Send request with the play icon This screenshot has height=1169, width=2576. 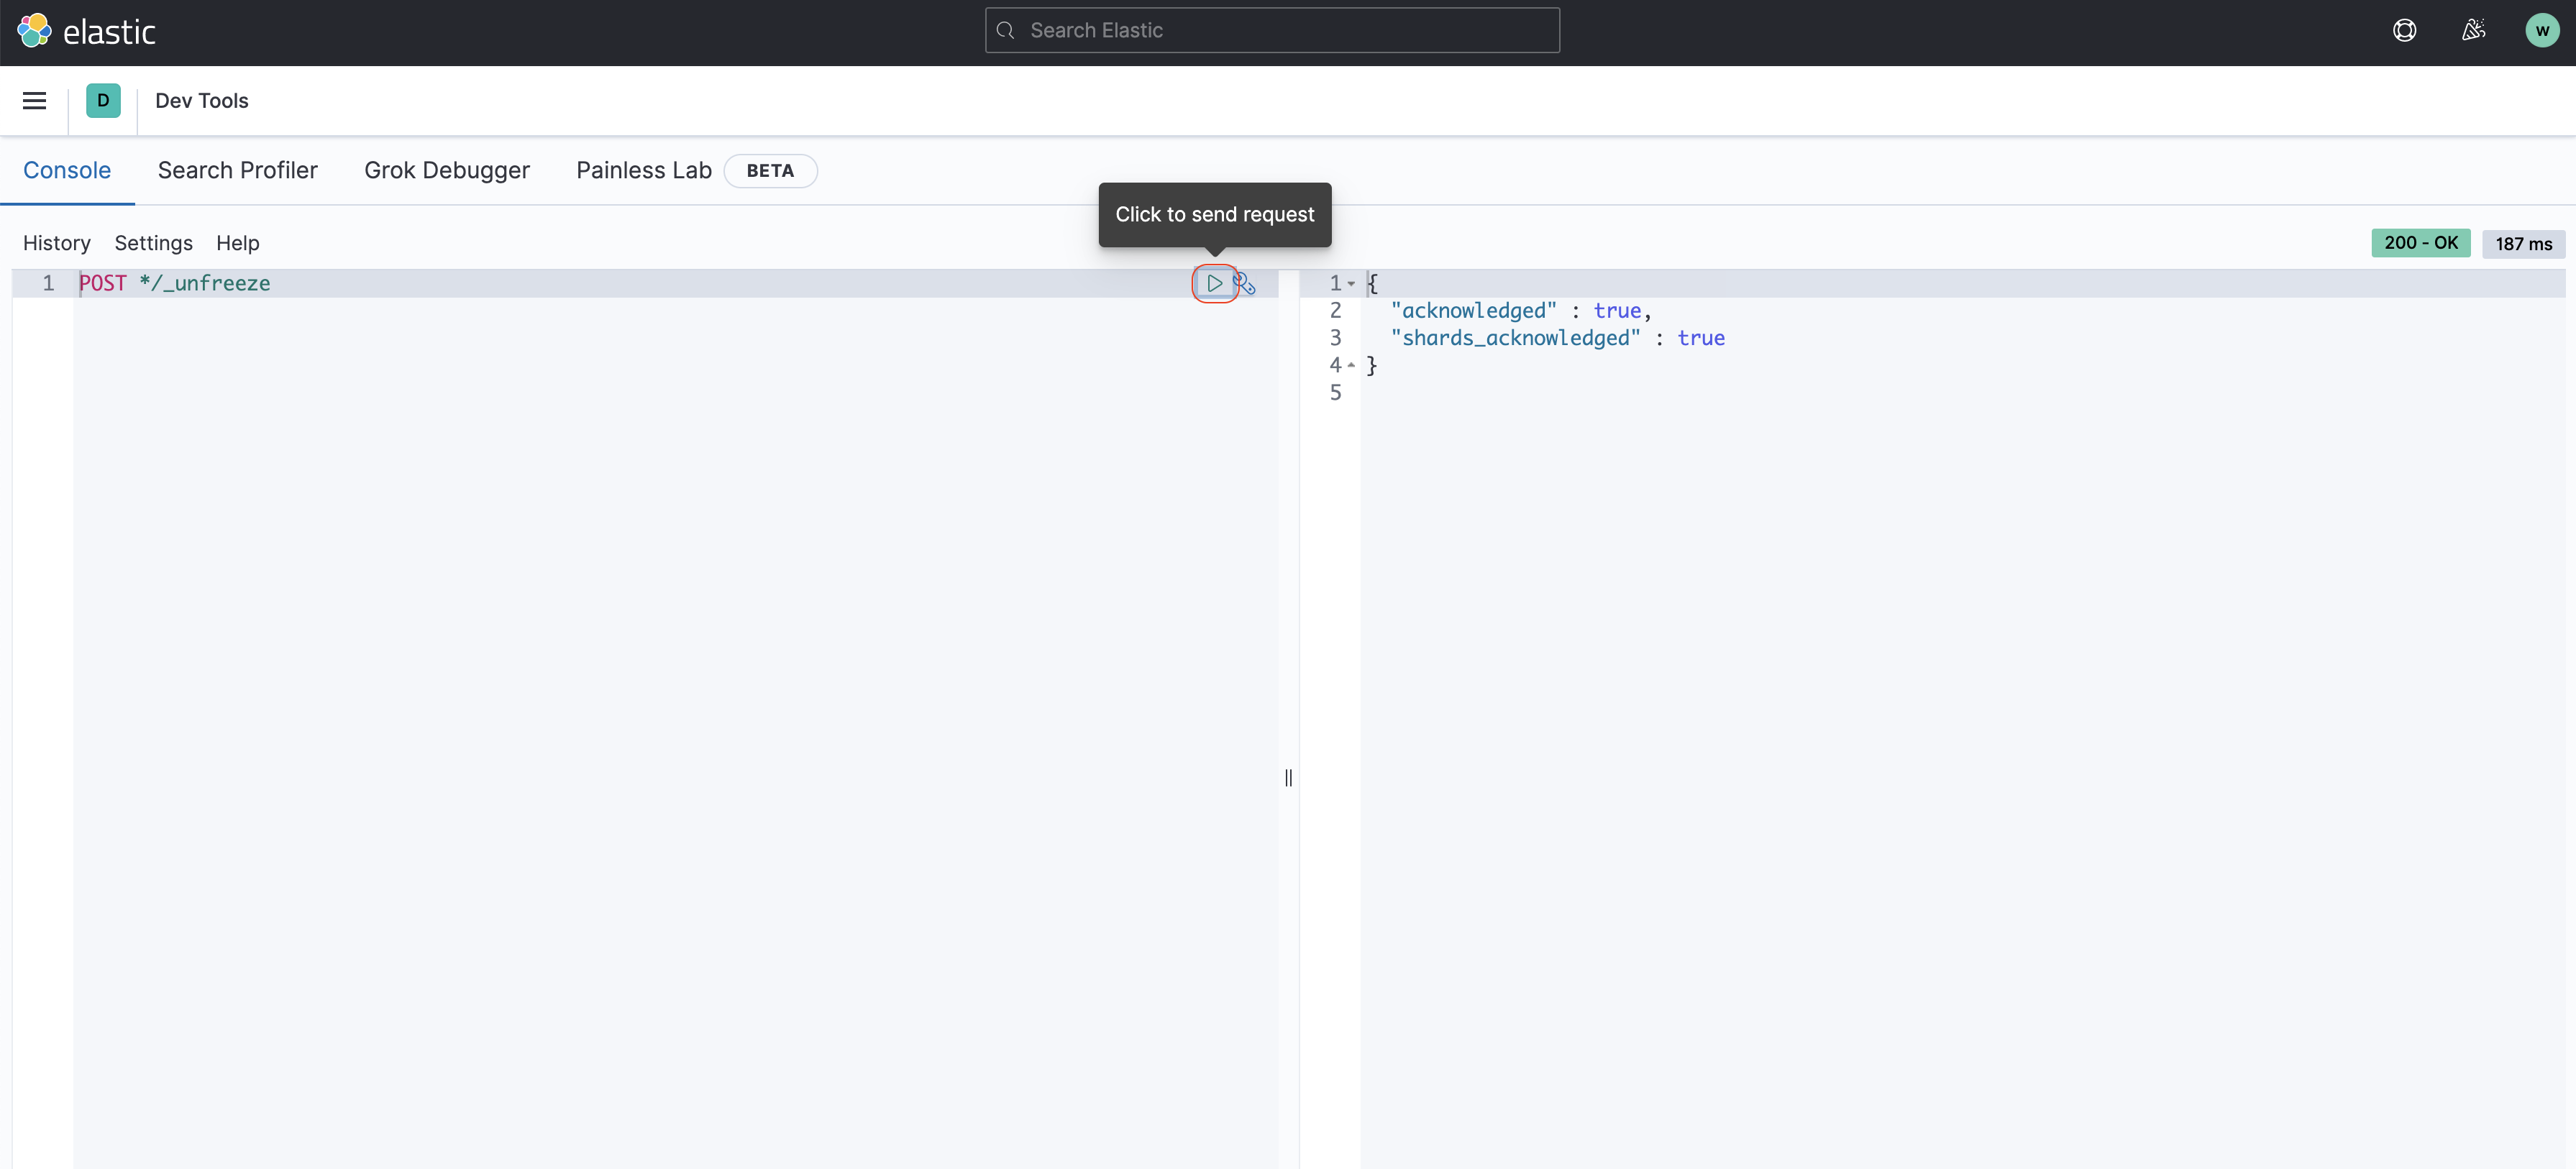[x=1214, y=283]
